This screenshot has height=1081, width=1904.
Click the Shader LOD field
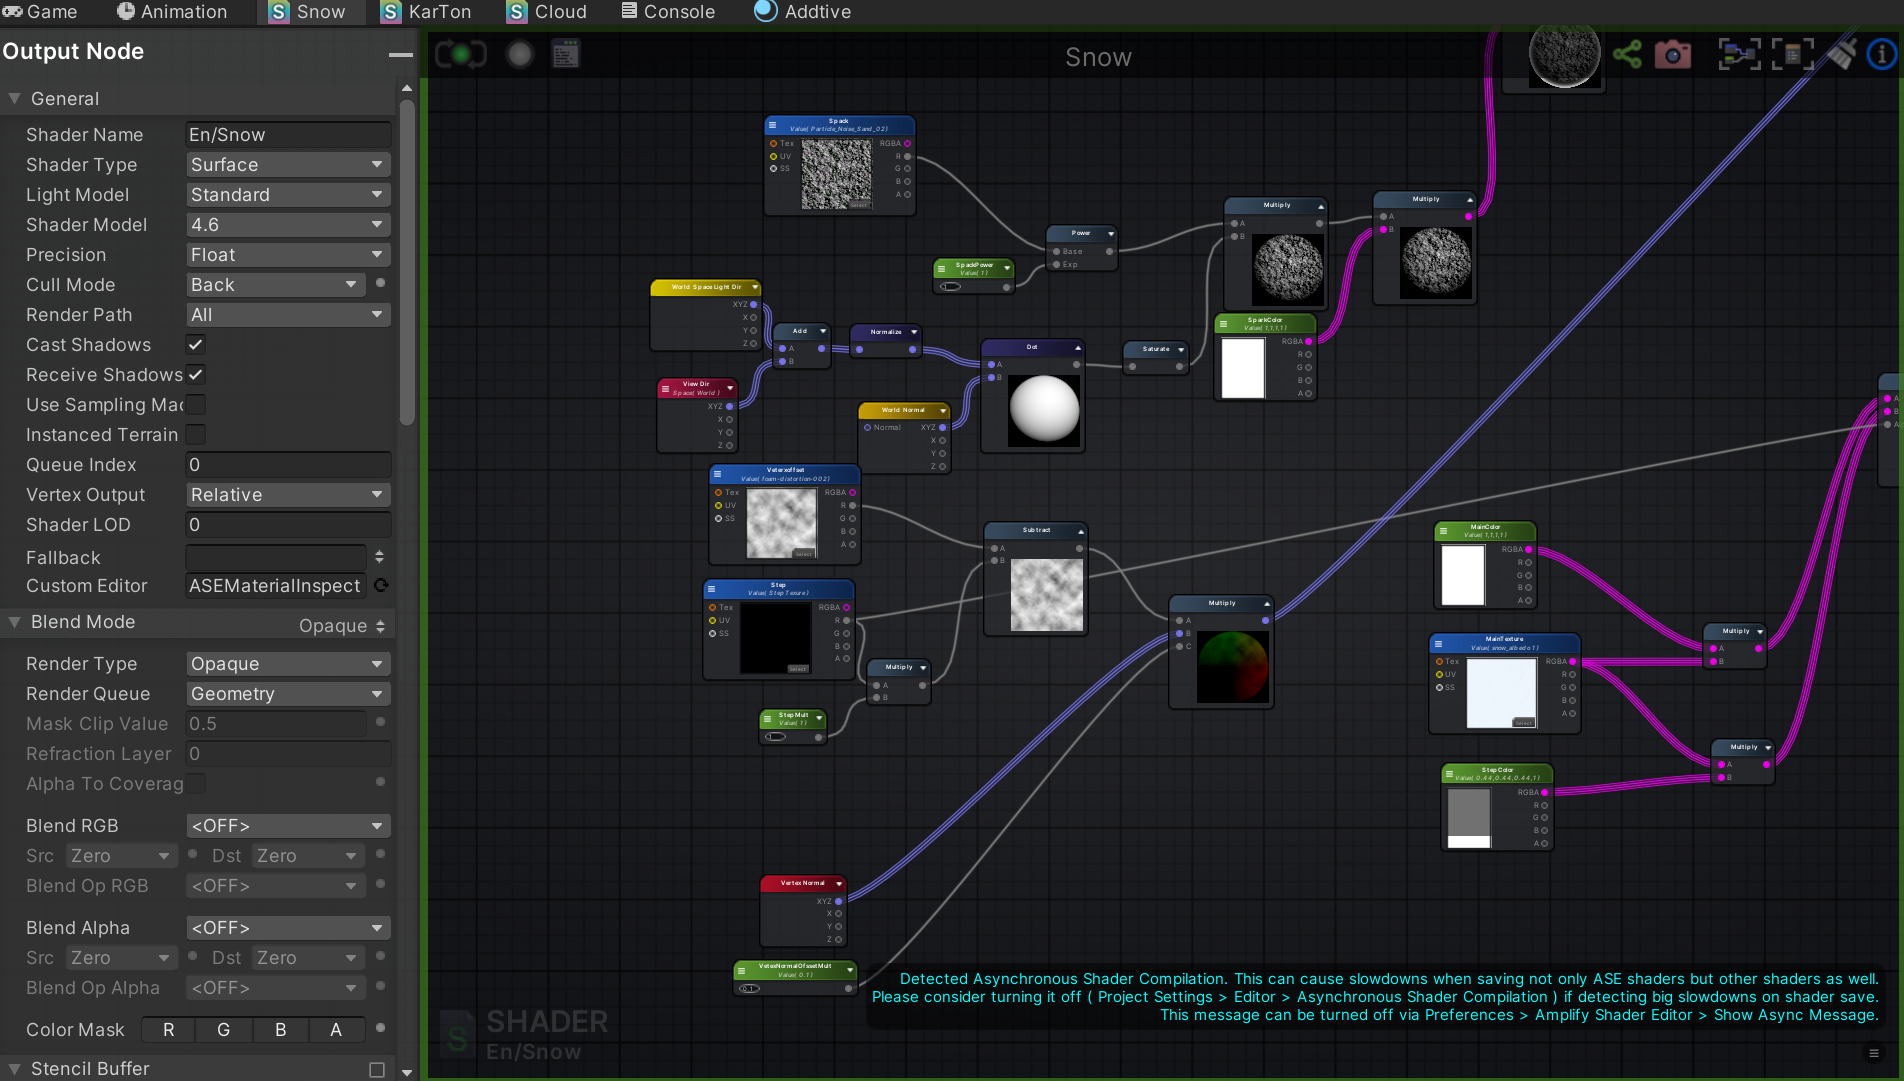(288, 525)
